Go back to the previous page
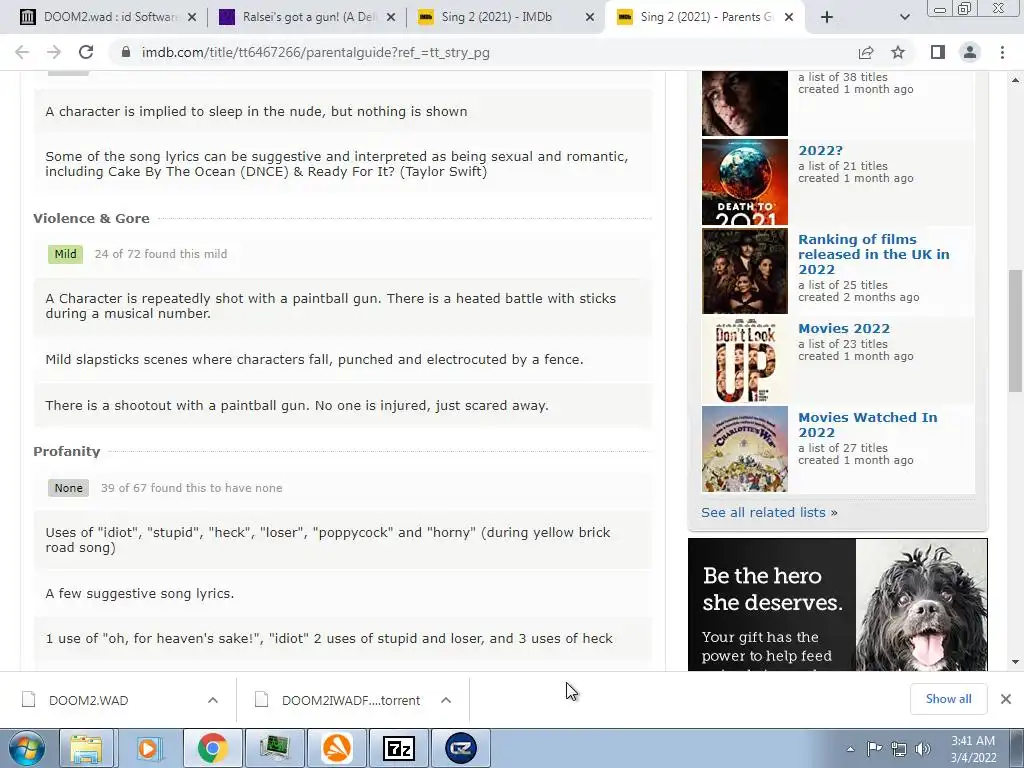1024x768 pixels. (x=22, y=52)
